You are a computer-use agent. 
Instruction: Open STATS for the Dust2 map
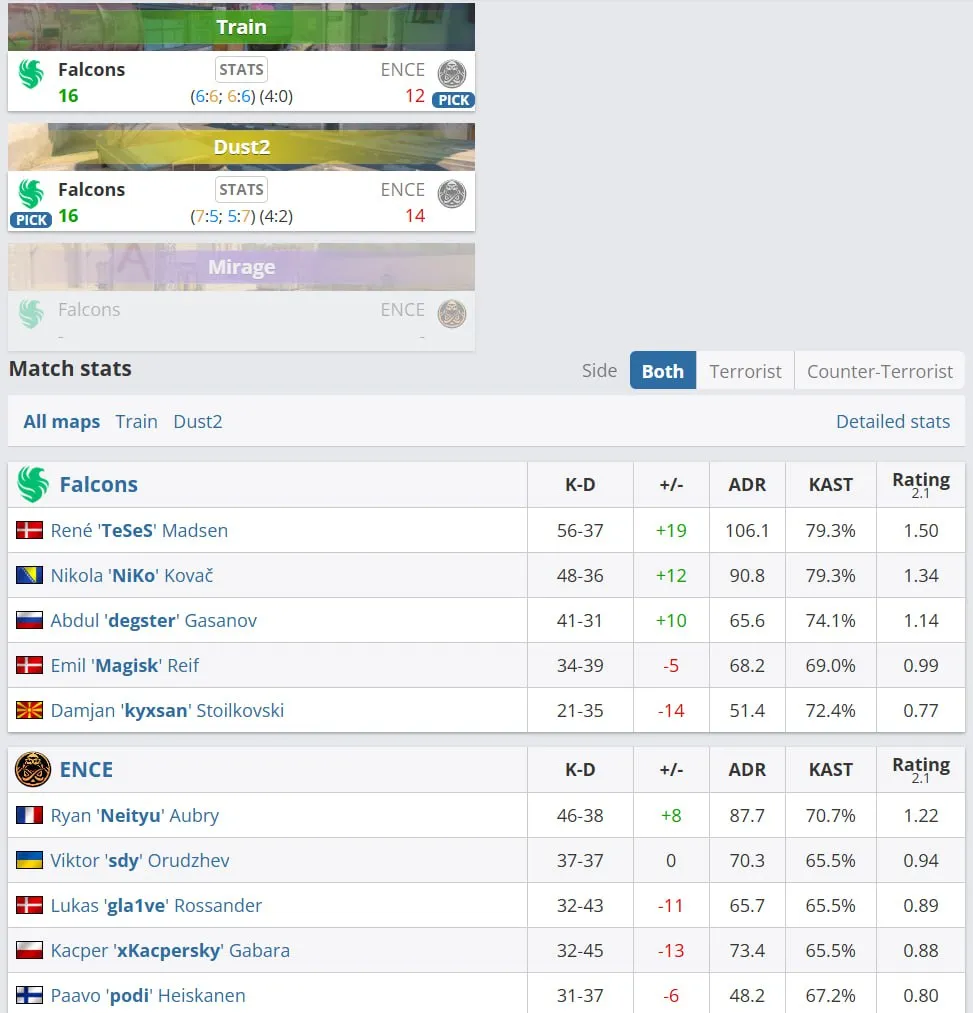[241, 190]
